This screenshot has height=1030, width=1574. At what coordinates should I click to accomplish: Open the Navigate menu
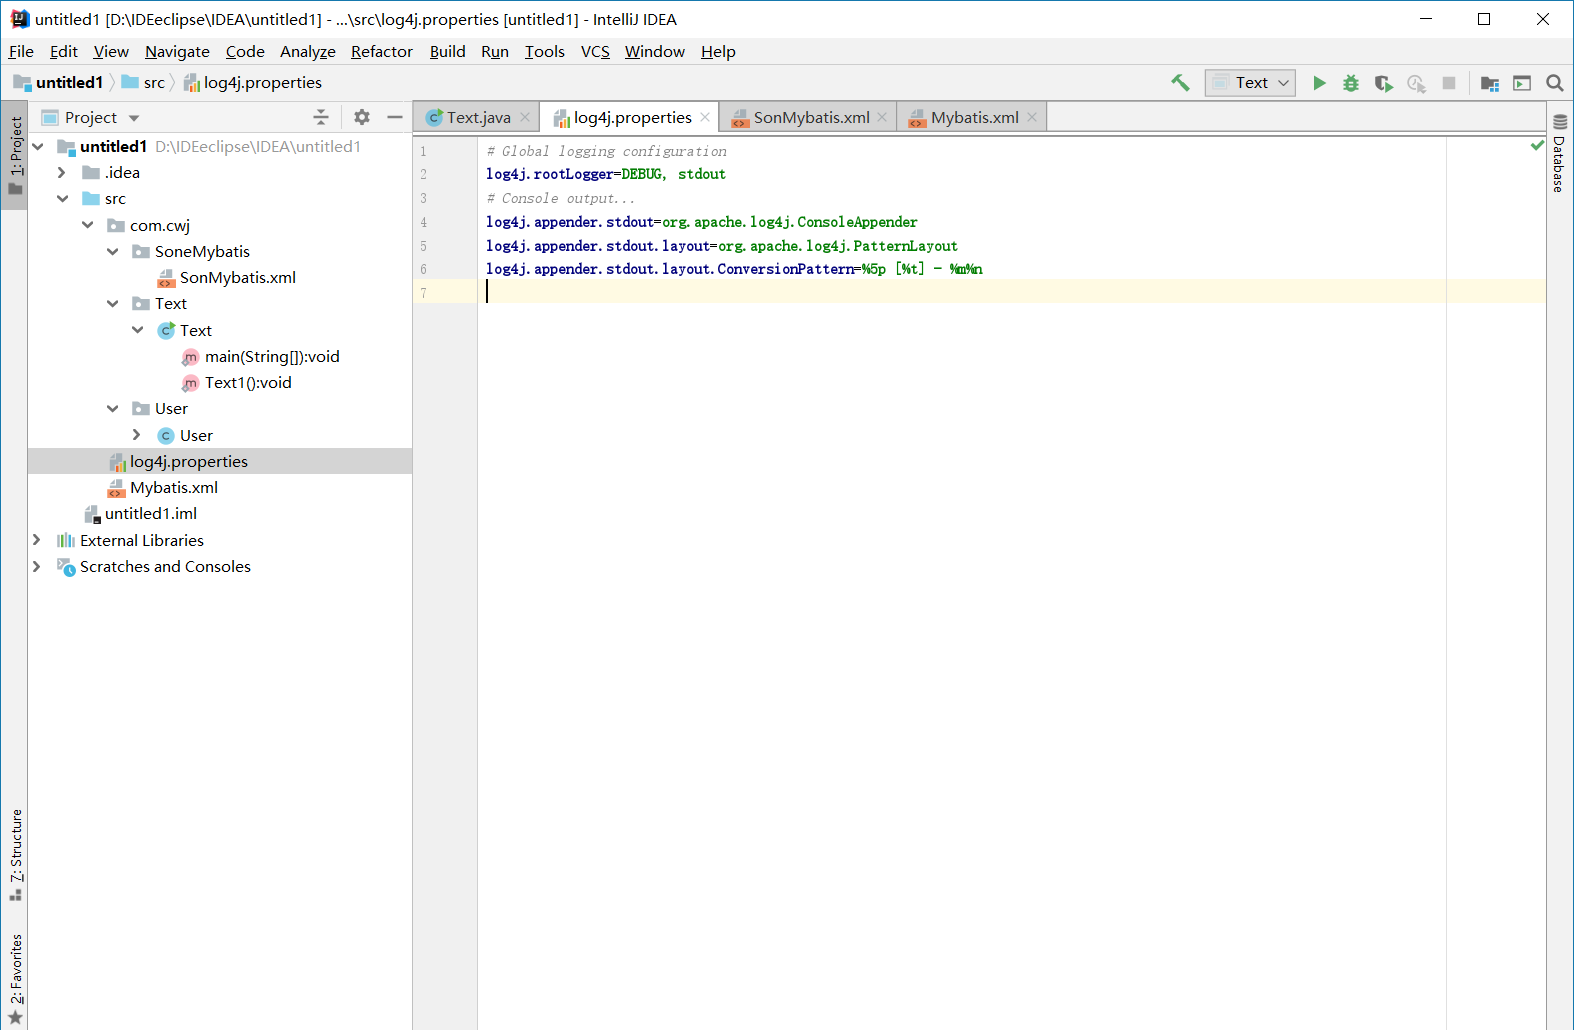point(177,52)
